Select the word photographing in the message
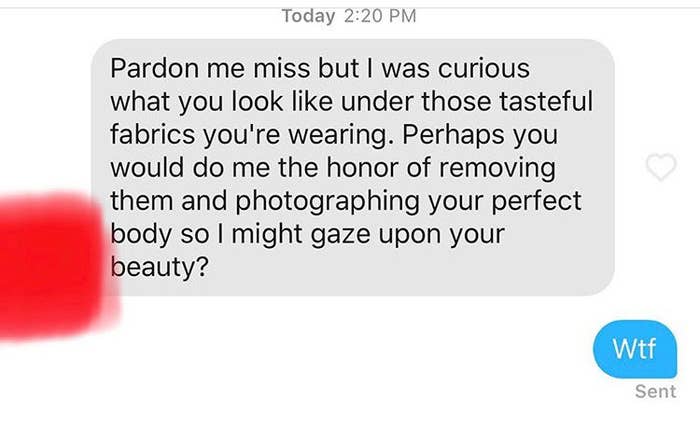 pyautogui.click(x=327, y=201)
